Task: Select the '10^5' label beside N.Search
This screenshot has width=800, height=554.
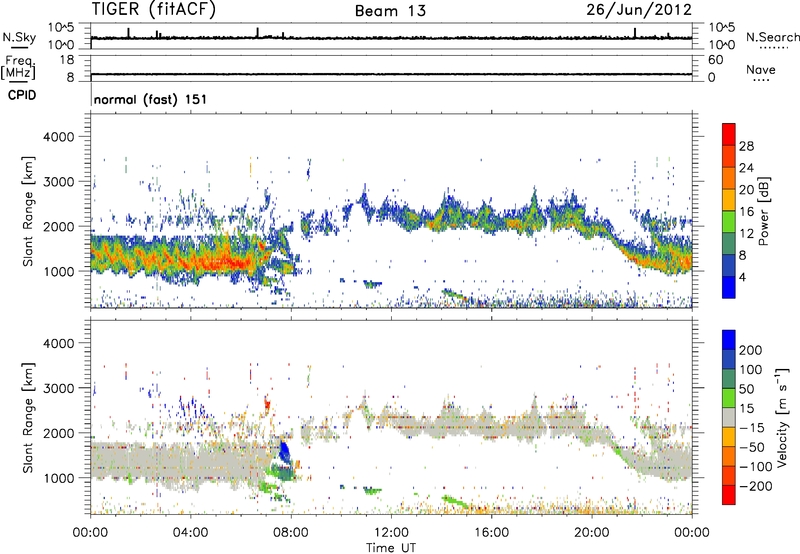Action: click(x=722, y=28)
